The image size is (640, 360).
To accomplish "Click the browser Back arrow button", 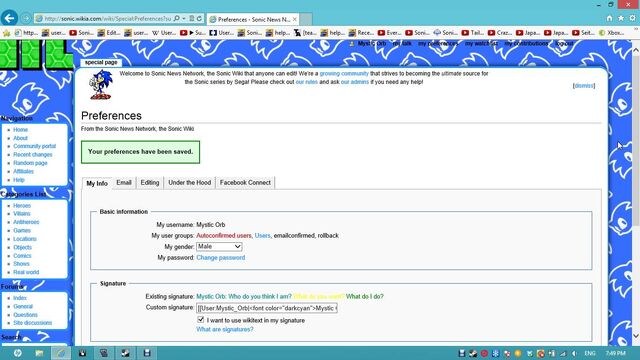I will pyautogui.click(x=9, y=18).
